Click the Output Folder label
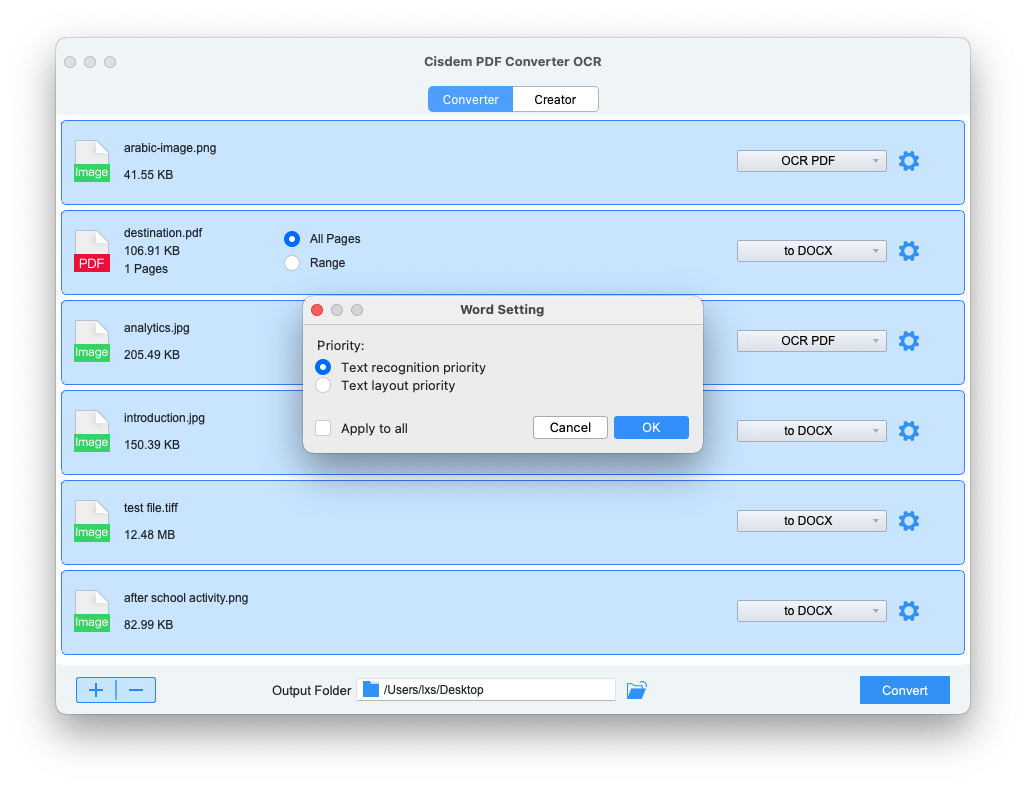 click(311, 690)
